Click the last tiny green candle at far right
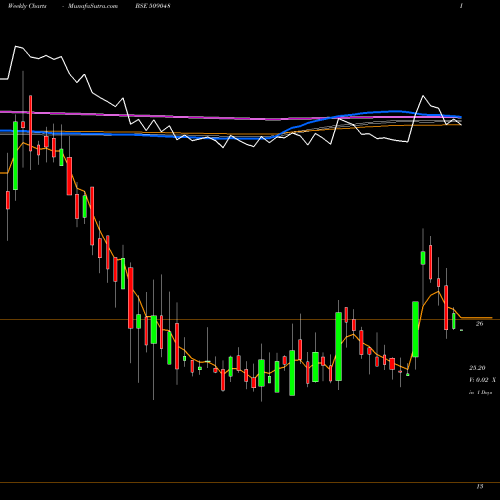 click(x=461, y=330)
